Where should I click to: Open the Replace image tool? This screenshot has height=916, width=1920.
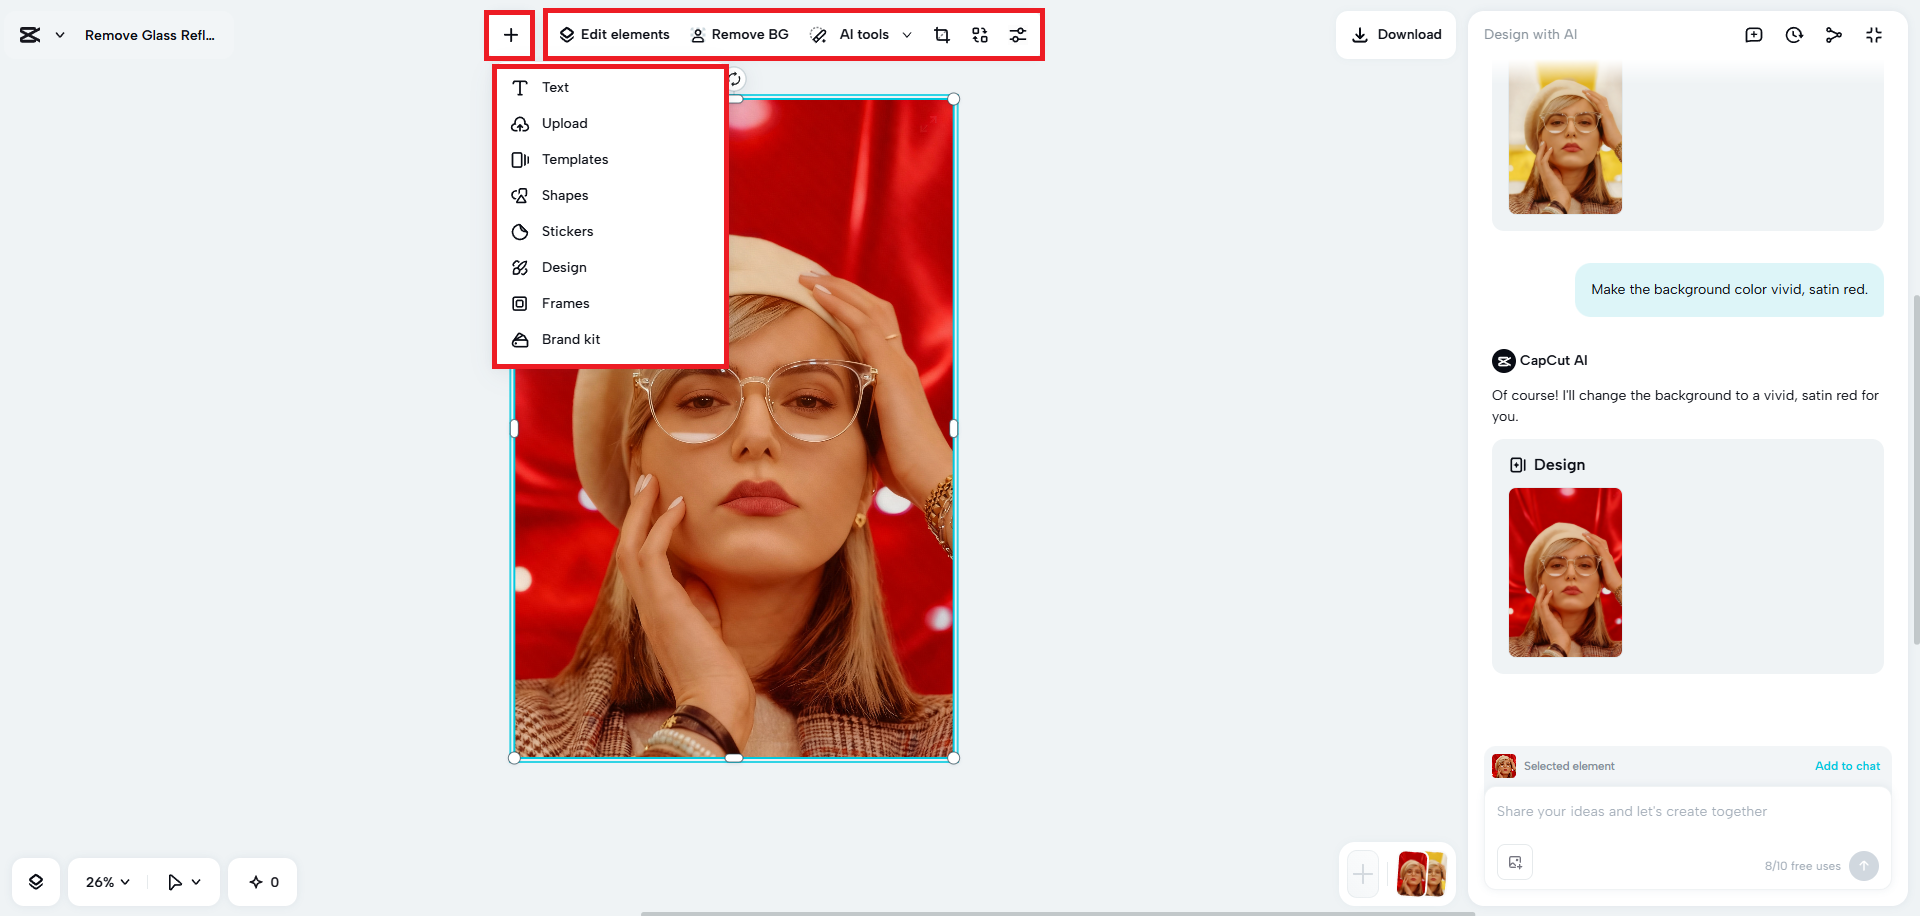(x=979, y=34)
